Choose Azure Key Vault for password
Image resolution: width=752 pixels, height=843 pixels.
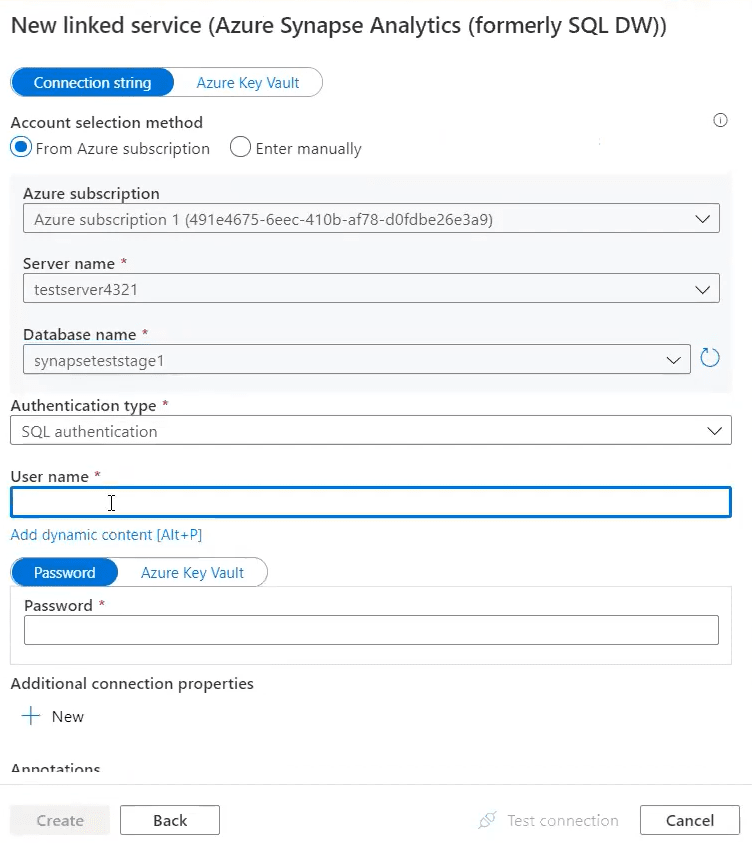point(192,573)
